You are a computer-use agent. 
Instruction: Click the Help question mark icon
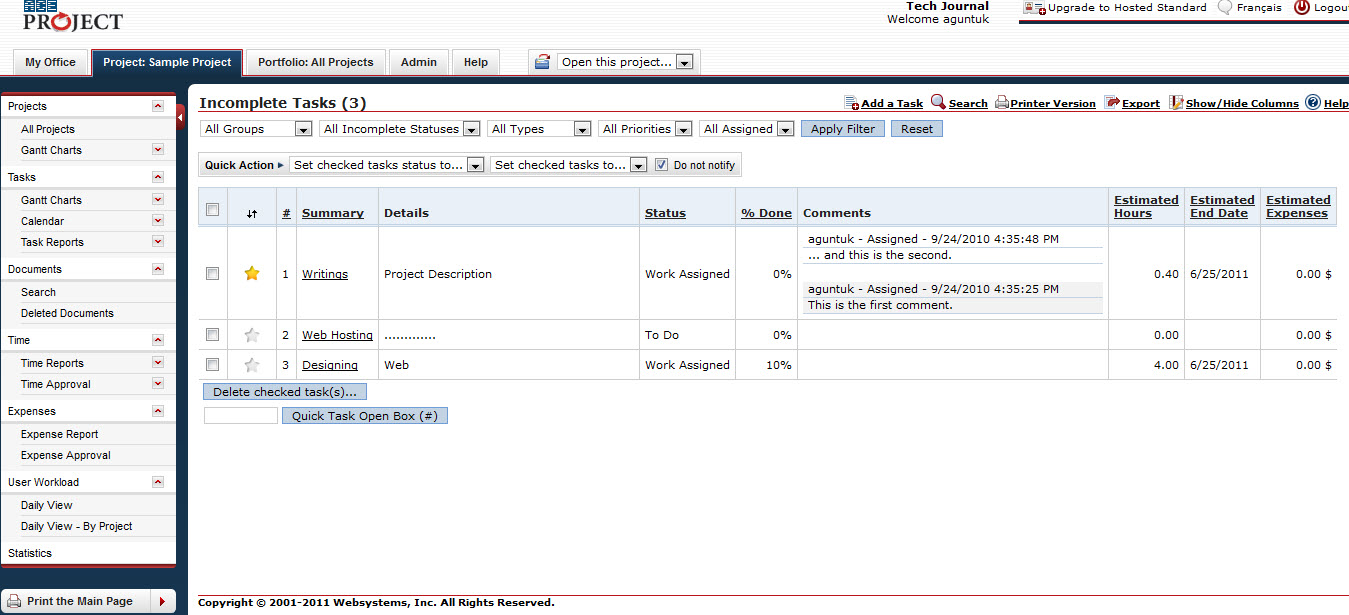click(1312, 102)
